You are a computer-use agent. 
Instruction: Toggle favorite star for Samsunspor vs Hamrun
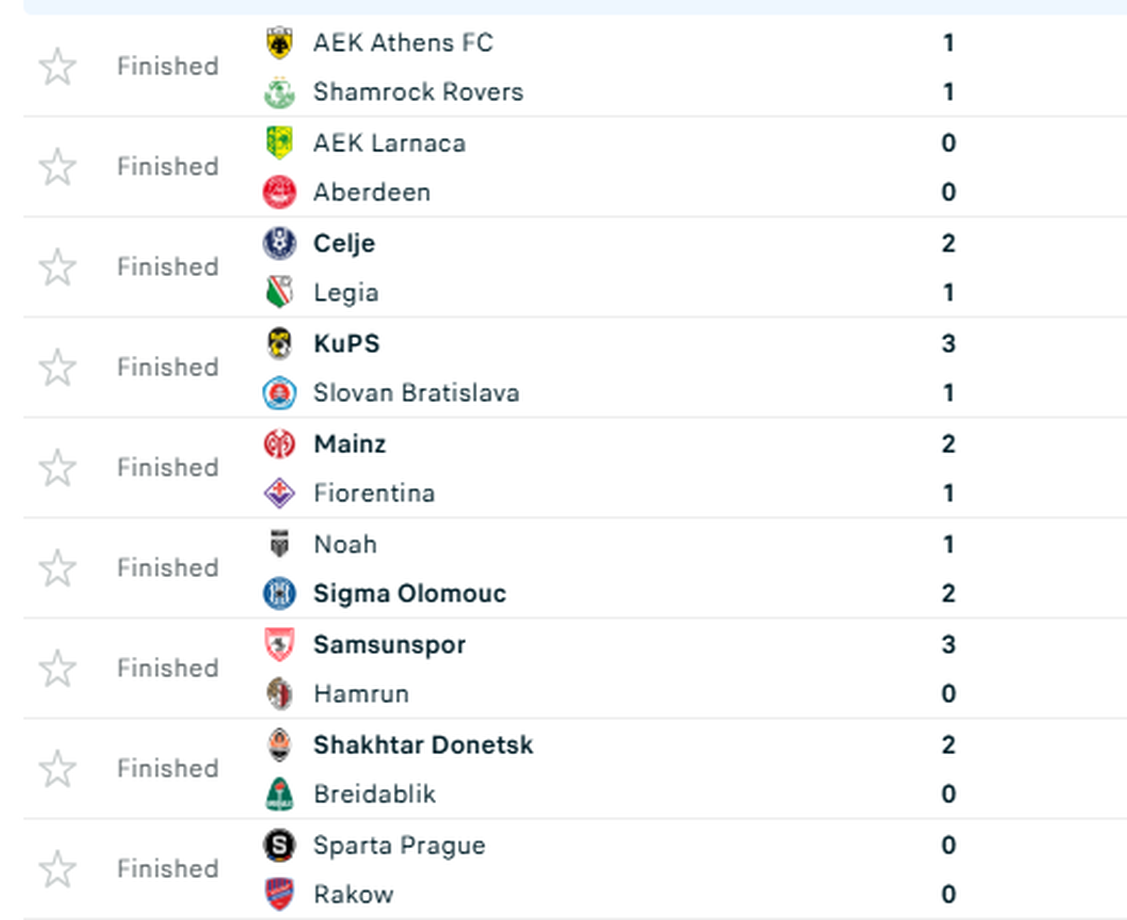(57, 668)
